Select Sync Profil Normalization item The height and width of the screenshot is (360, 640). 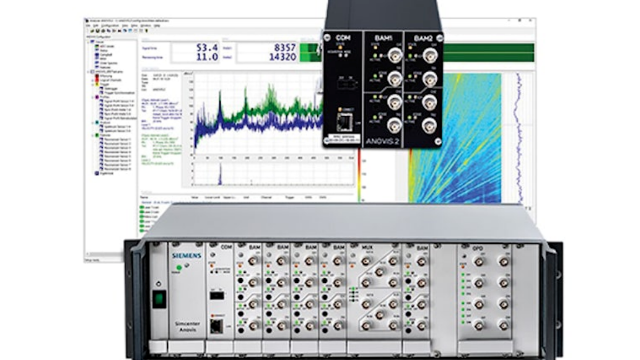[120, 118]
